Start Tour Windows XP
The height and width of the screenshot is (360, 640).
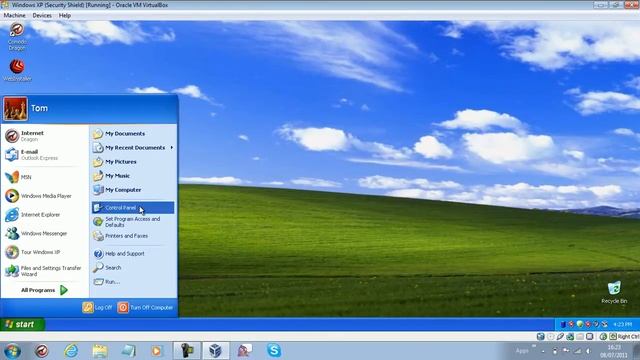(44, 252)
